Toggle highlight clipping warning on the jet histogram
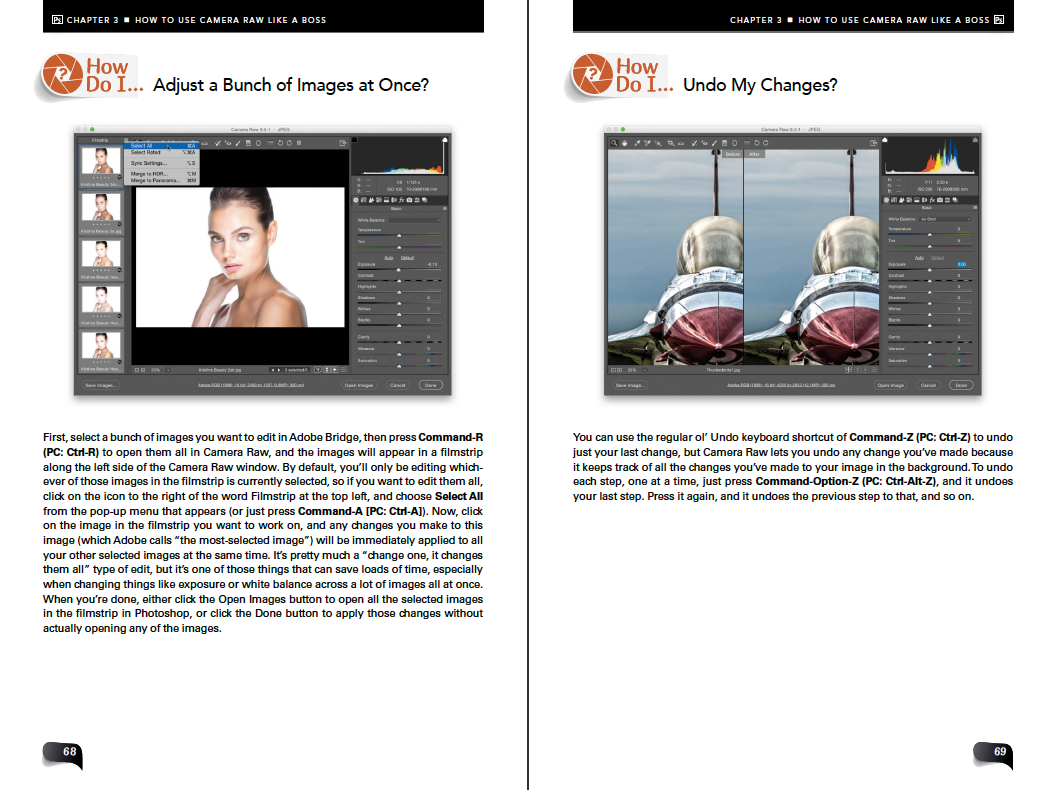This screenshot has width=1056, height=790. [x=975, y=140]
